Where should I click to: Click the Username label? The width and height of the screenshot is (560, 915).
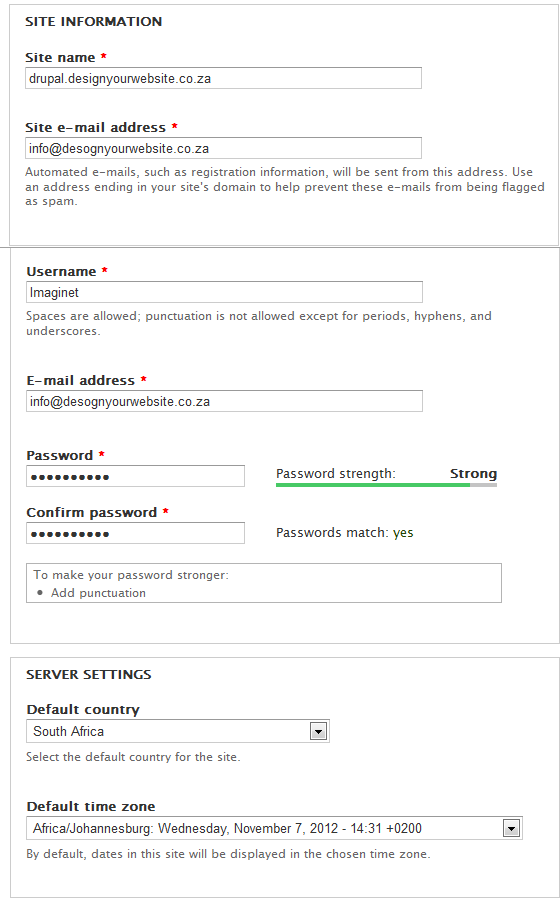coord(61,271)
